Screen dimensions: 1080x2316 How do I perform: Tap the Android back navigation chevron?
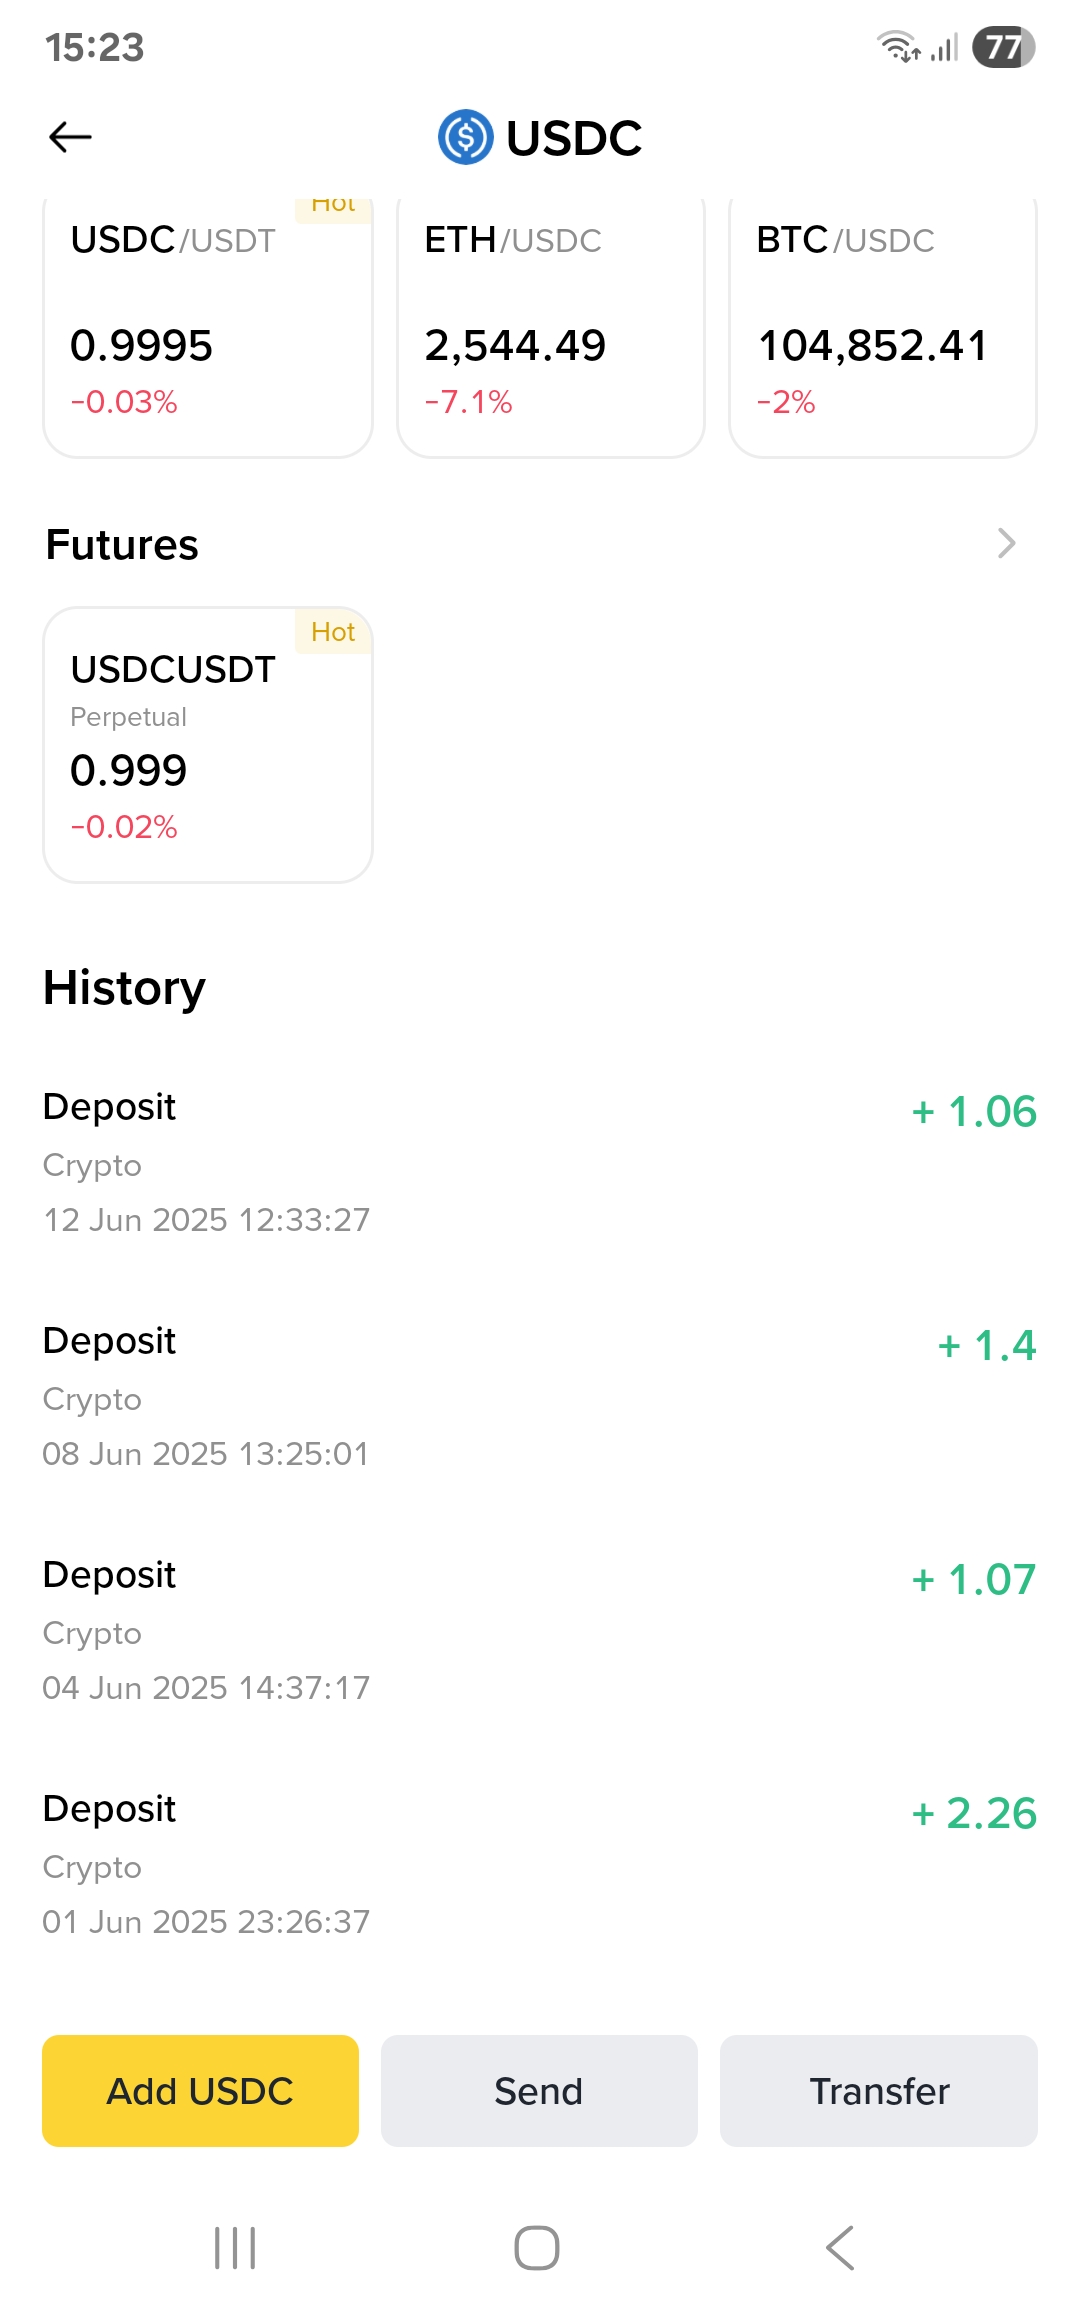840,2248
